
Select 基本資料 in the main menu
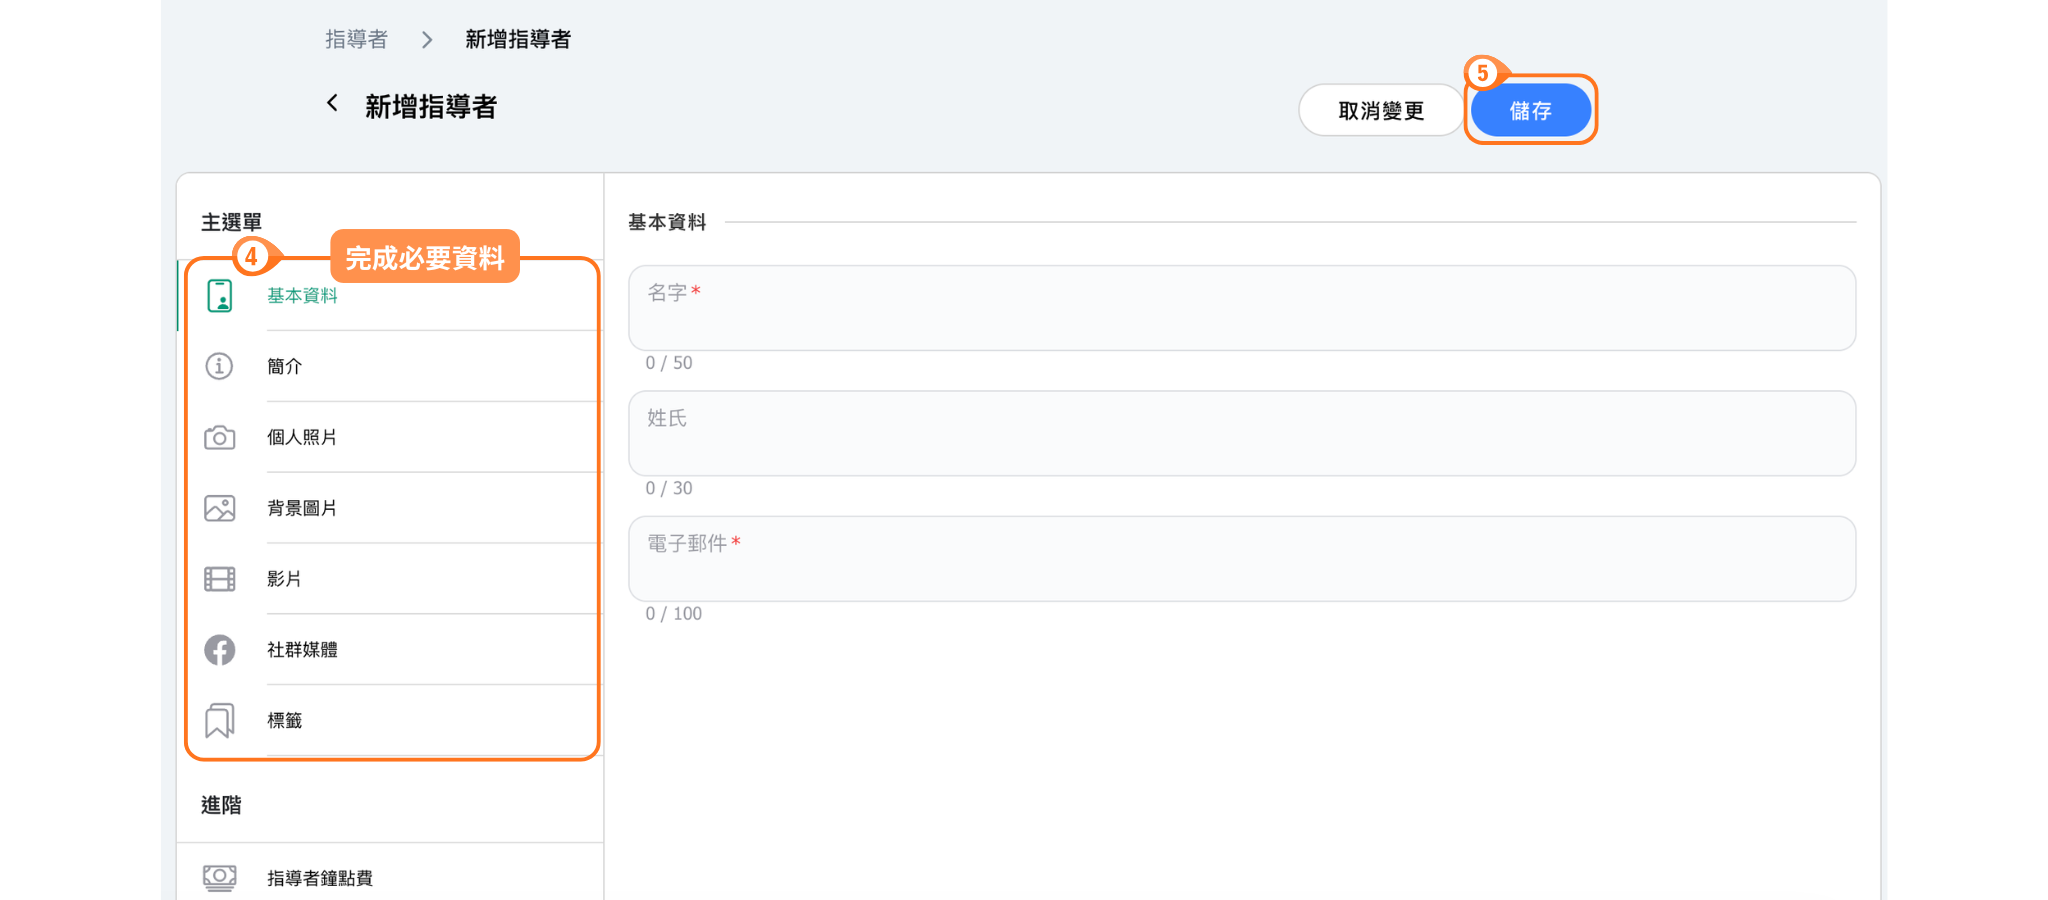tap(302, 296)
